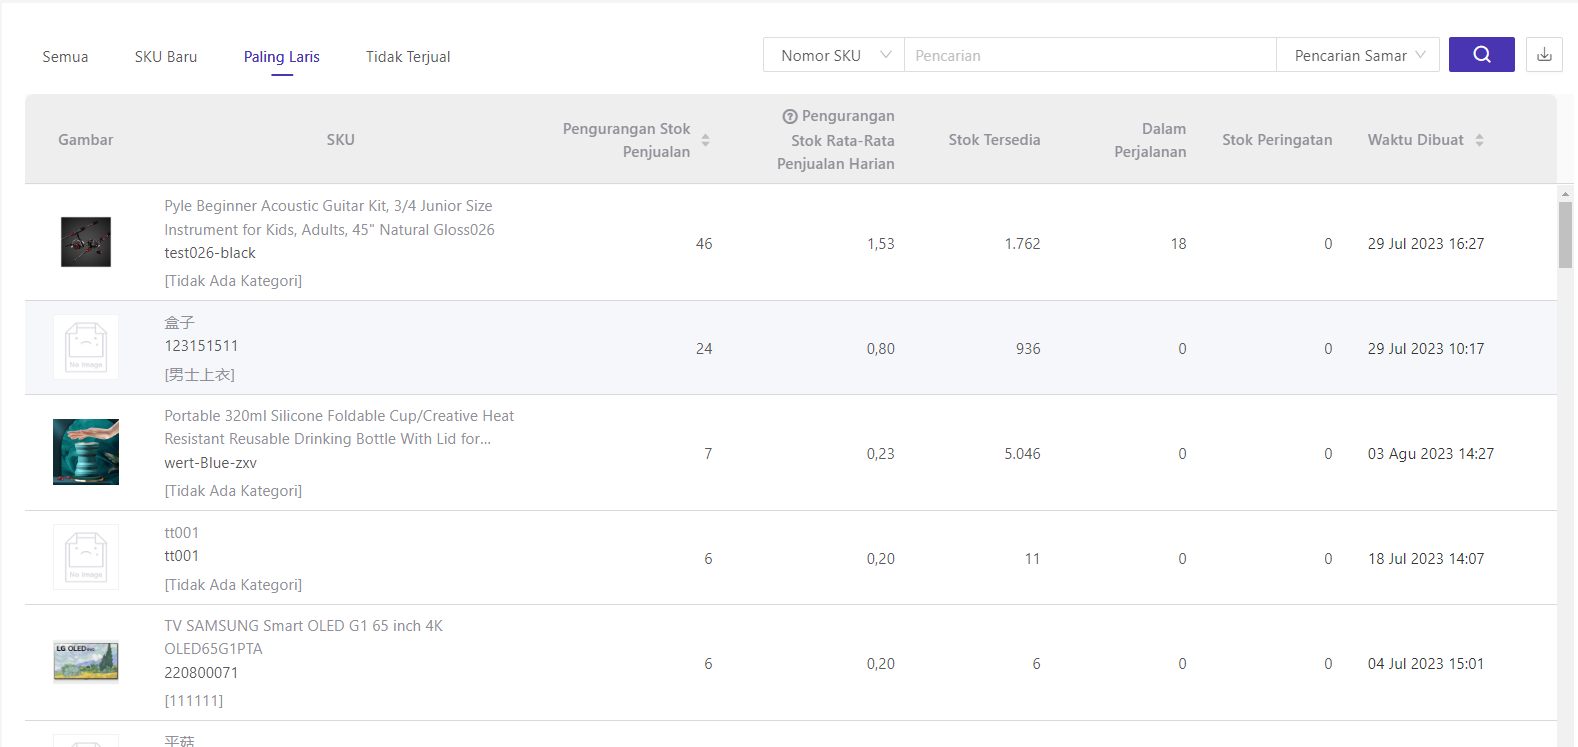The height and width of the screenshot is (747, 1578).
Task: Click the purple search magnifier button
Action: click(1481, 55)
